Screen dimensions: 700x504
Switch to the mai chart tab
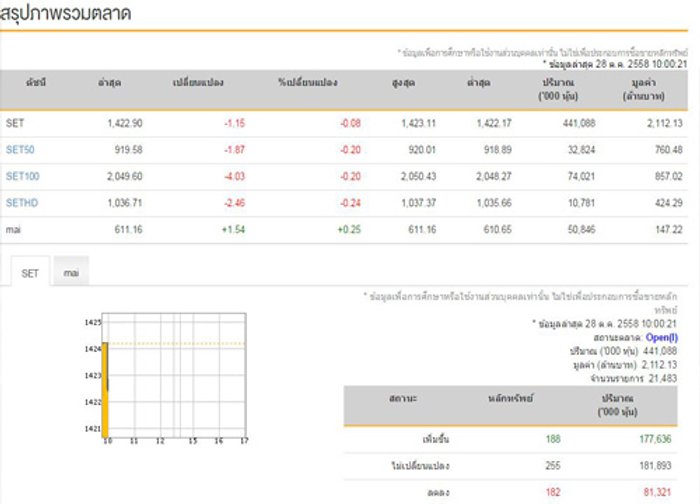click(x=71, y=272)
